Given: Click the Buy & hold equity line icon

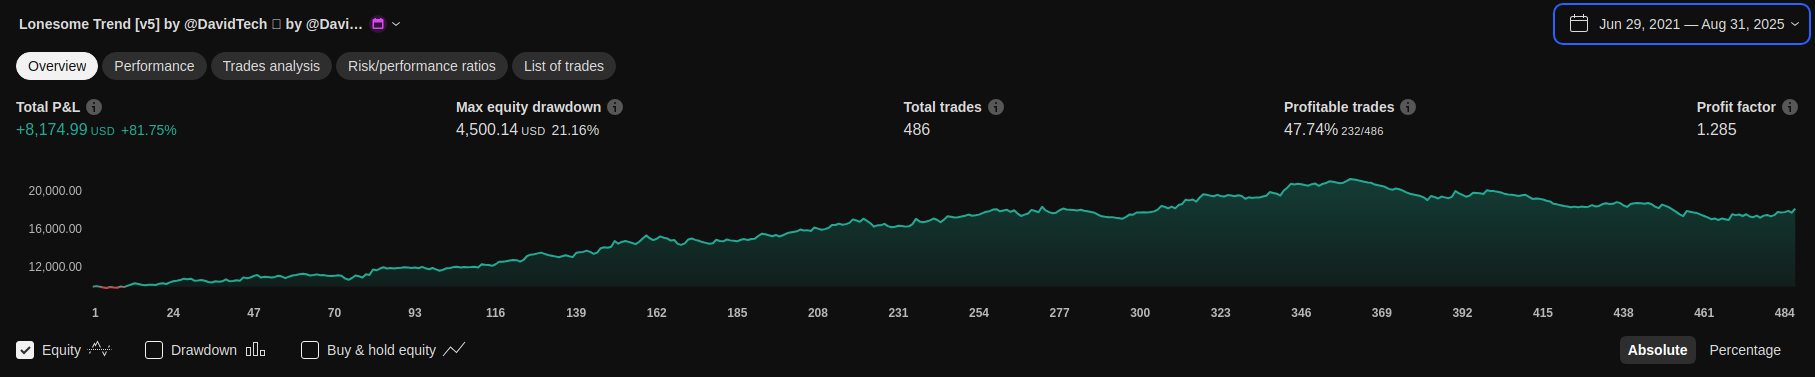Looking at the screenshot, I should click(x=454, y=349).
